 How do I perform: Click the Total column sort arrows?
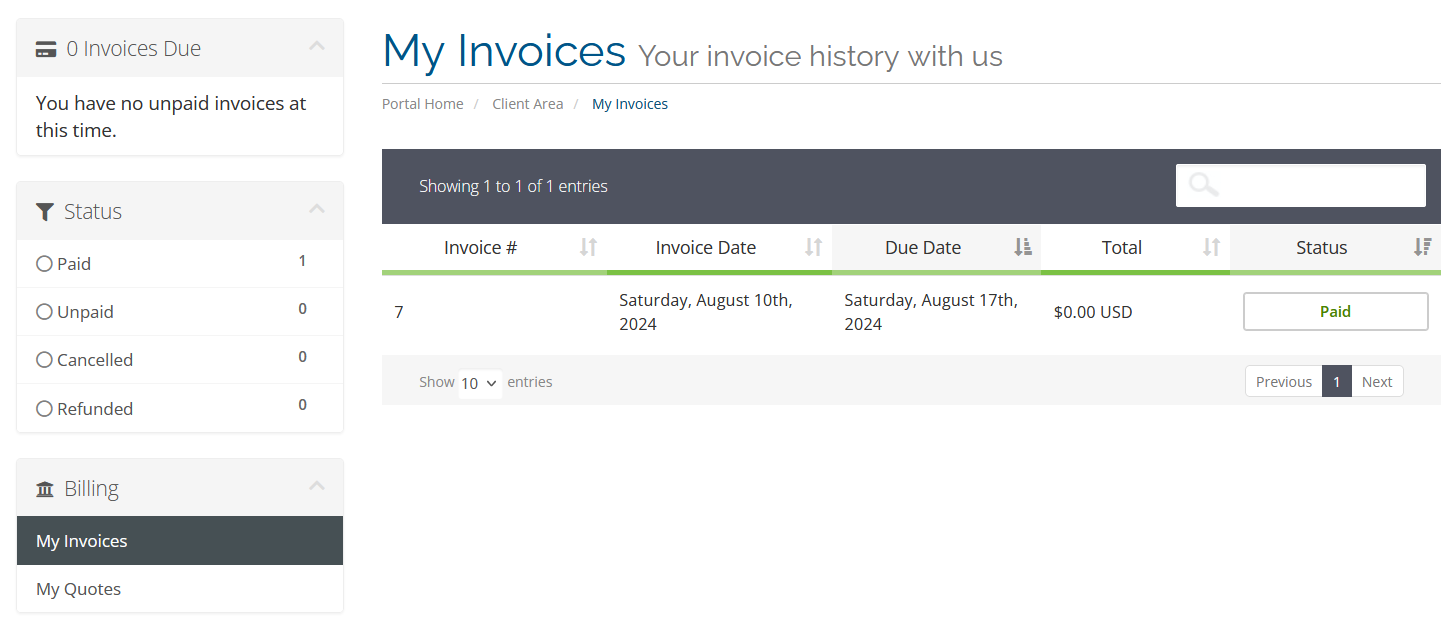[x=1212, y=247]
